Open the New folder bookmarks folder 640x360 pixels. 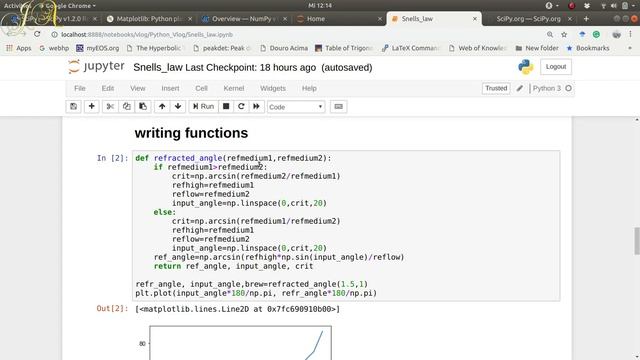(537, 48)
